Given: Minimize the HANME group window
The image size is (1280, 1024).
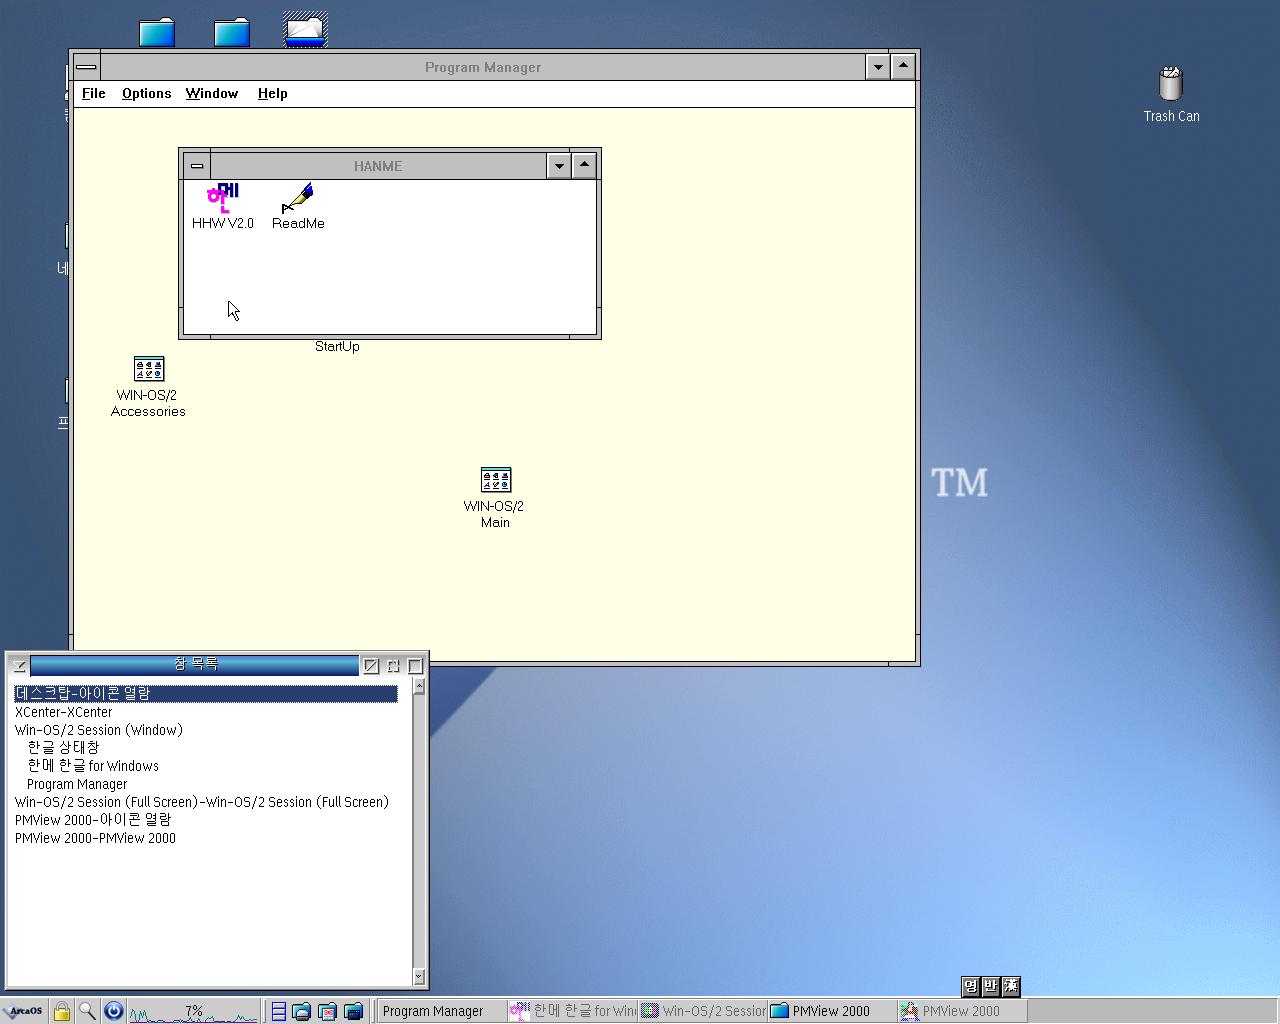Looking at the screenshot, I should click(559, 166).
